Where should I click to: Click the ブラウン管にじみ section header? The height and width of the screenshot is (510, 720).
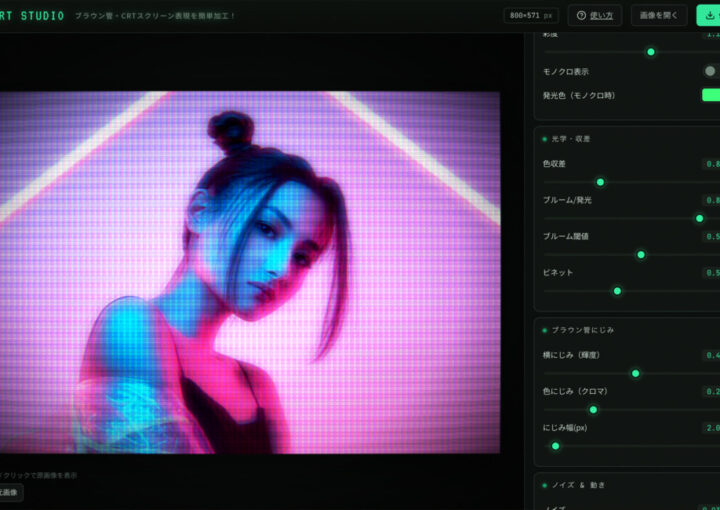[582, 330]
